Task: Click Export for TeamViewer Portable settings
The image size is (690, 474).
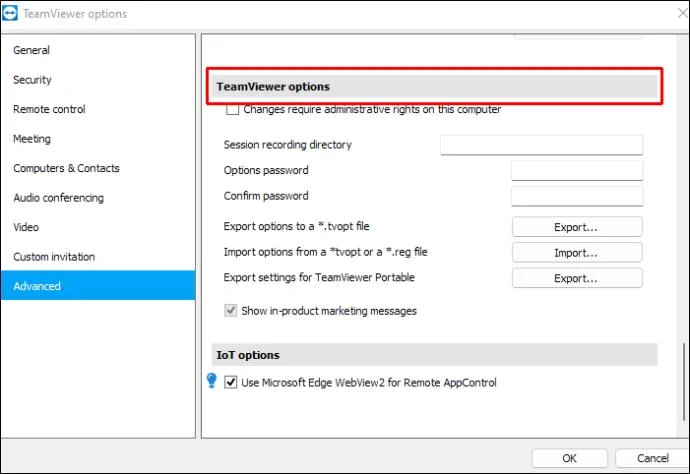Action: tap(577, 278)
